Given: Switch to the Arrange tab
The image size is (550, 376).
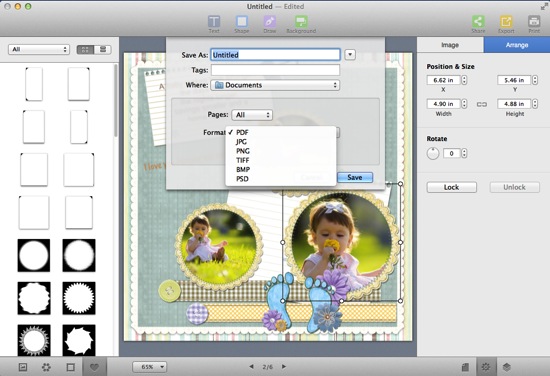Looking at the screenshot, I should click(x=517, y=45).
